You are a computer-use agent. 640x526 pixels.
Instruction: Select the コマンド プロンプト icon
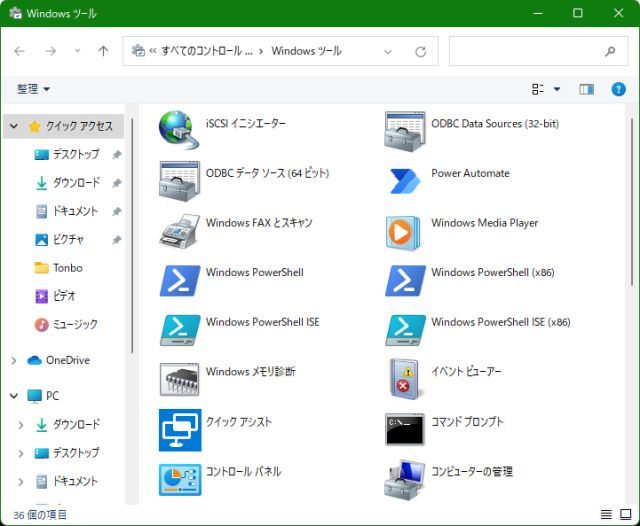[404, 429]
